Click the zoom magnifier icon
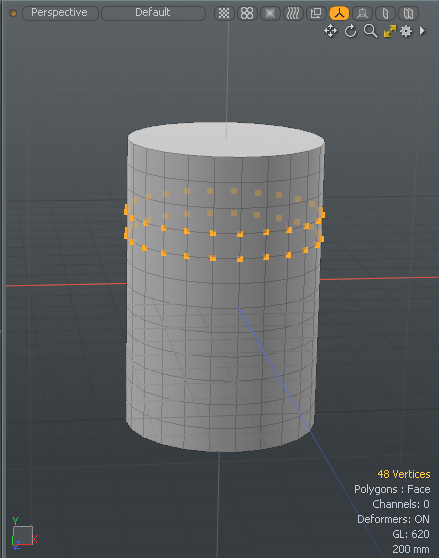The height and width of the screenshot is (558, 439). click(x=370, y=31)
